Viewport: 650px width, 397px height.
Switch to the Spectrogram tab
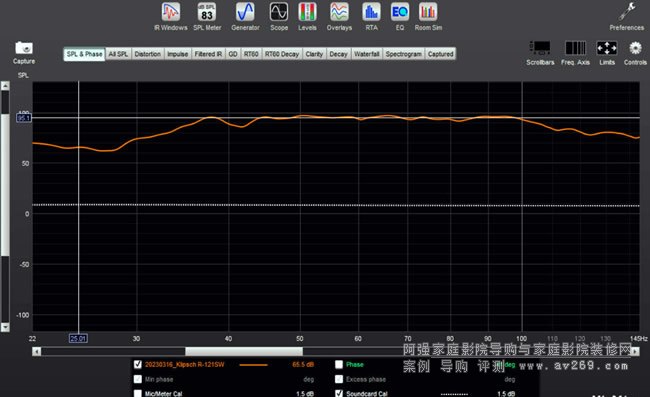pyautogui.click(x=403, y=54)
